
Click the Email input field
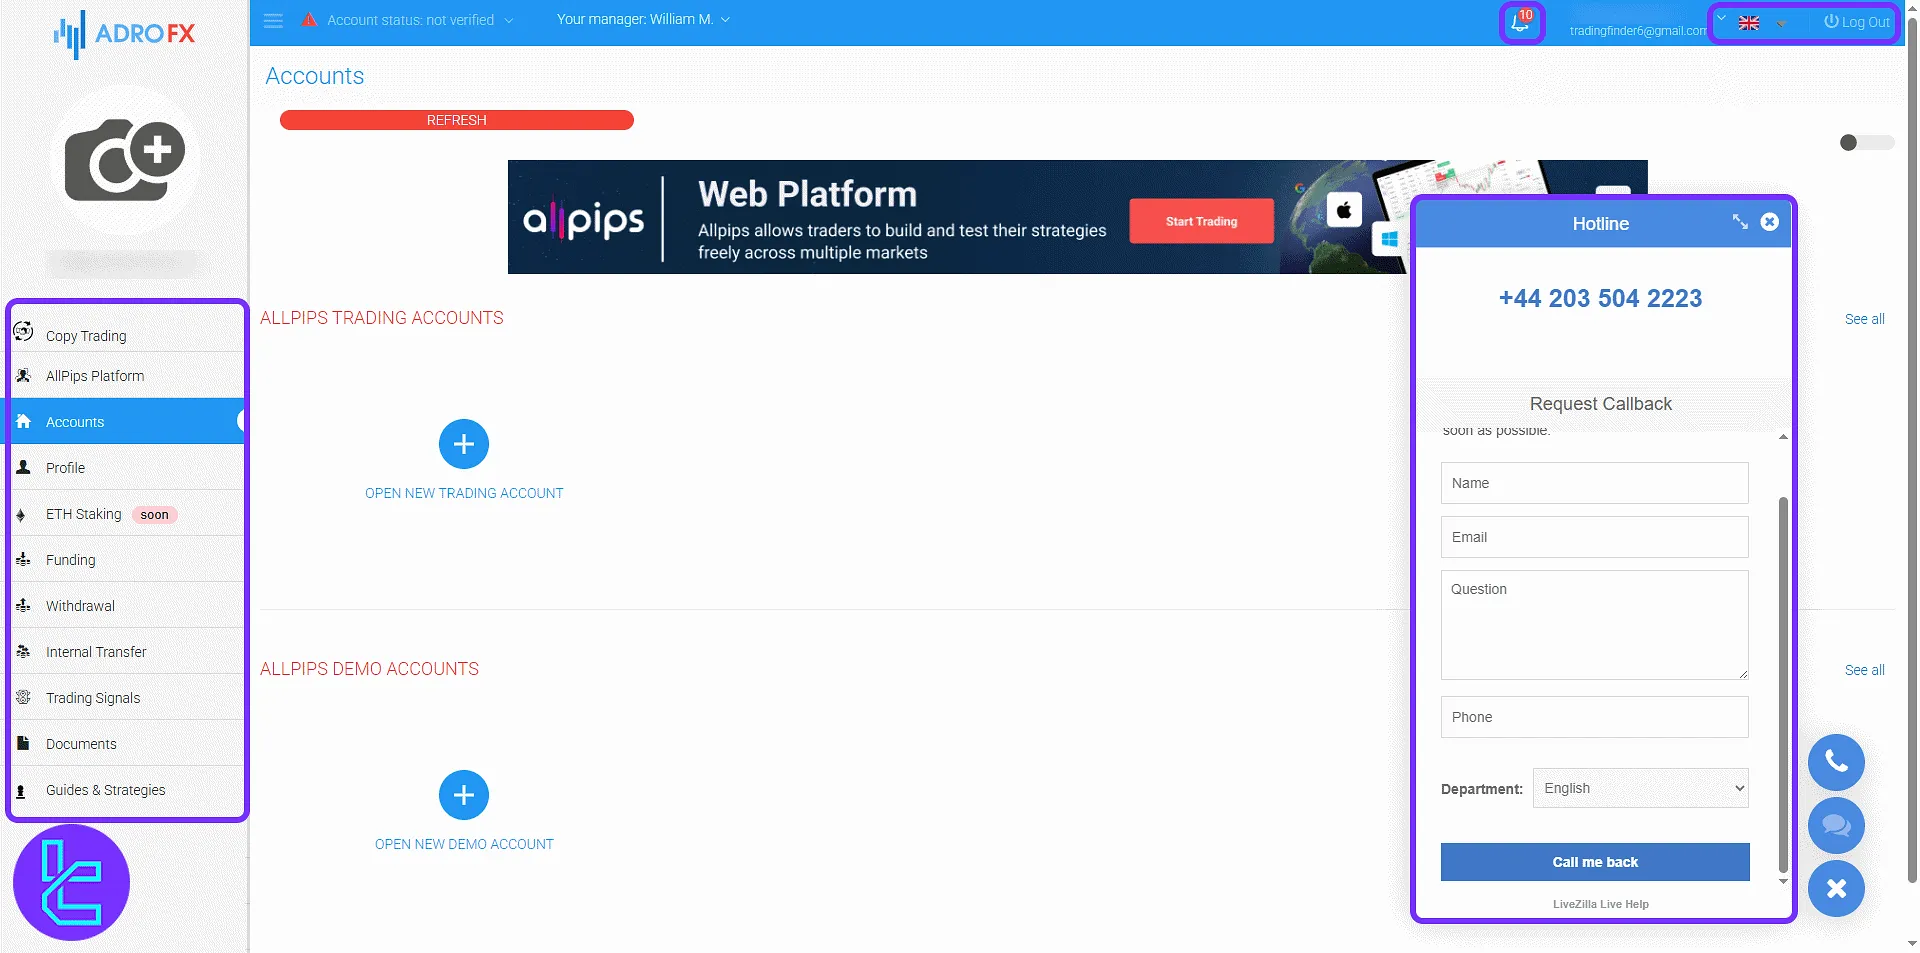pos(1595,537)
